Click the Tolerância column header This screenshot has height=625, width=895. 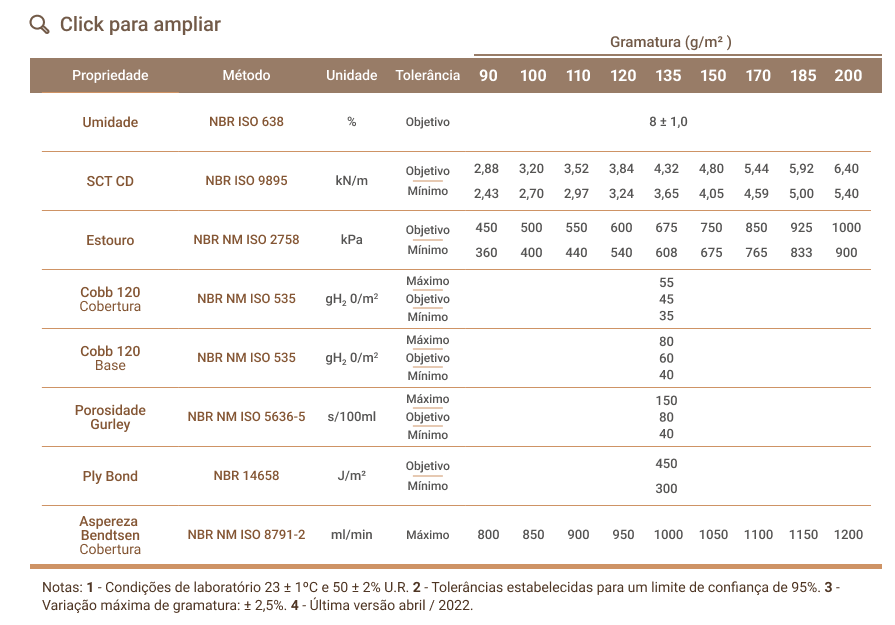[428, 75]
